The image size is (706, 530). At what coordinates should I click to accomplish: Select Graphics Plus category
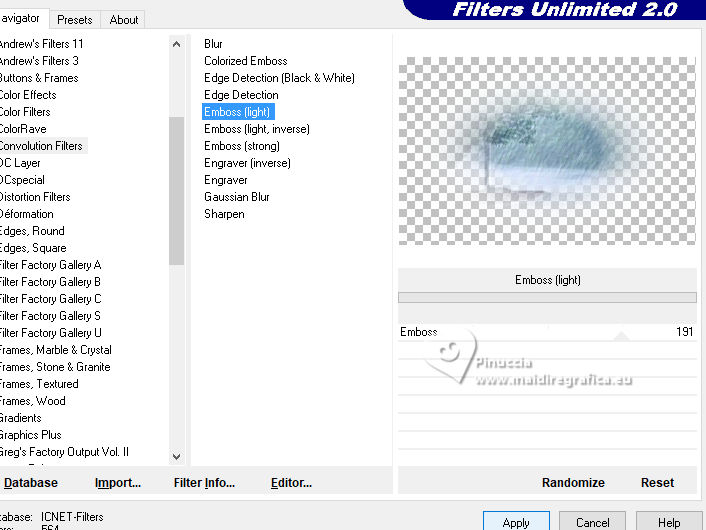coord(31,435)
